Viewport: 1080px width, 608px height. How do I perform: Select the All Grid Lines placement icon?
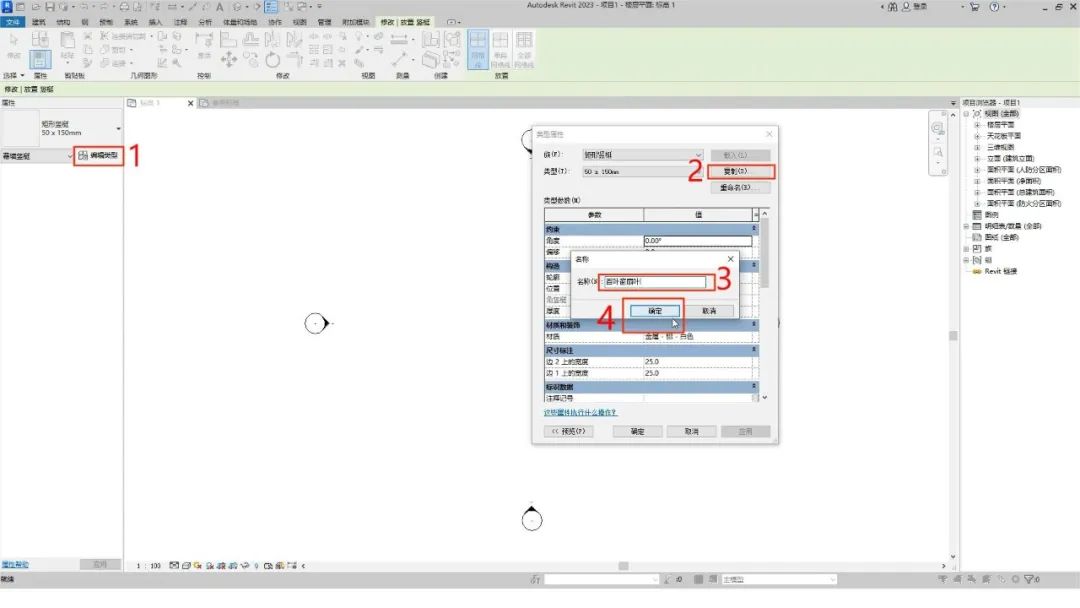pos(524,50)
